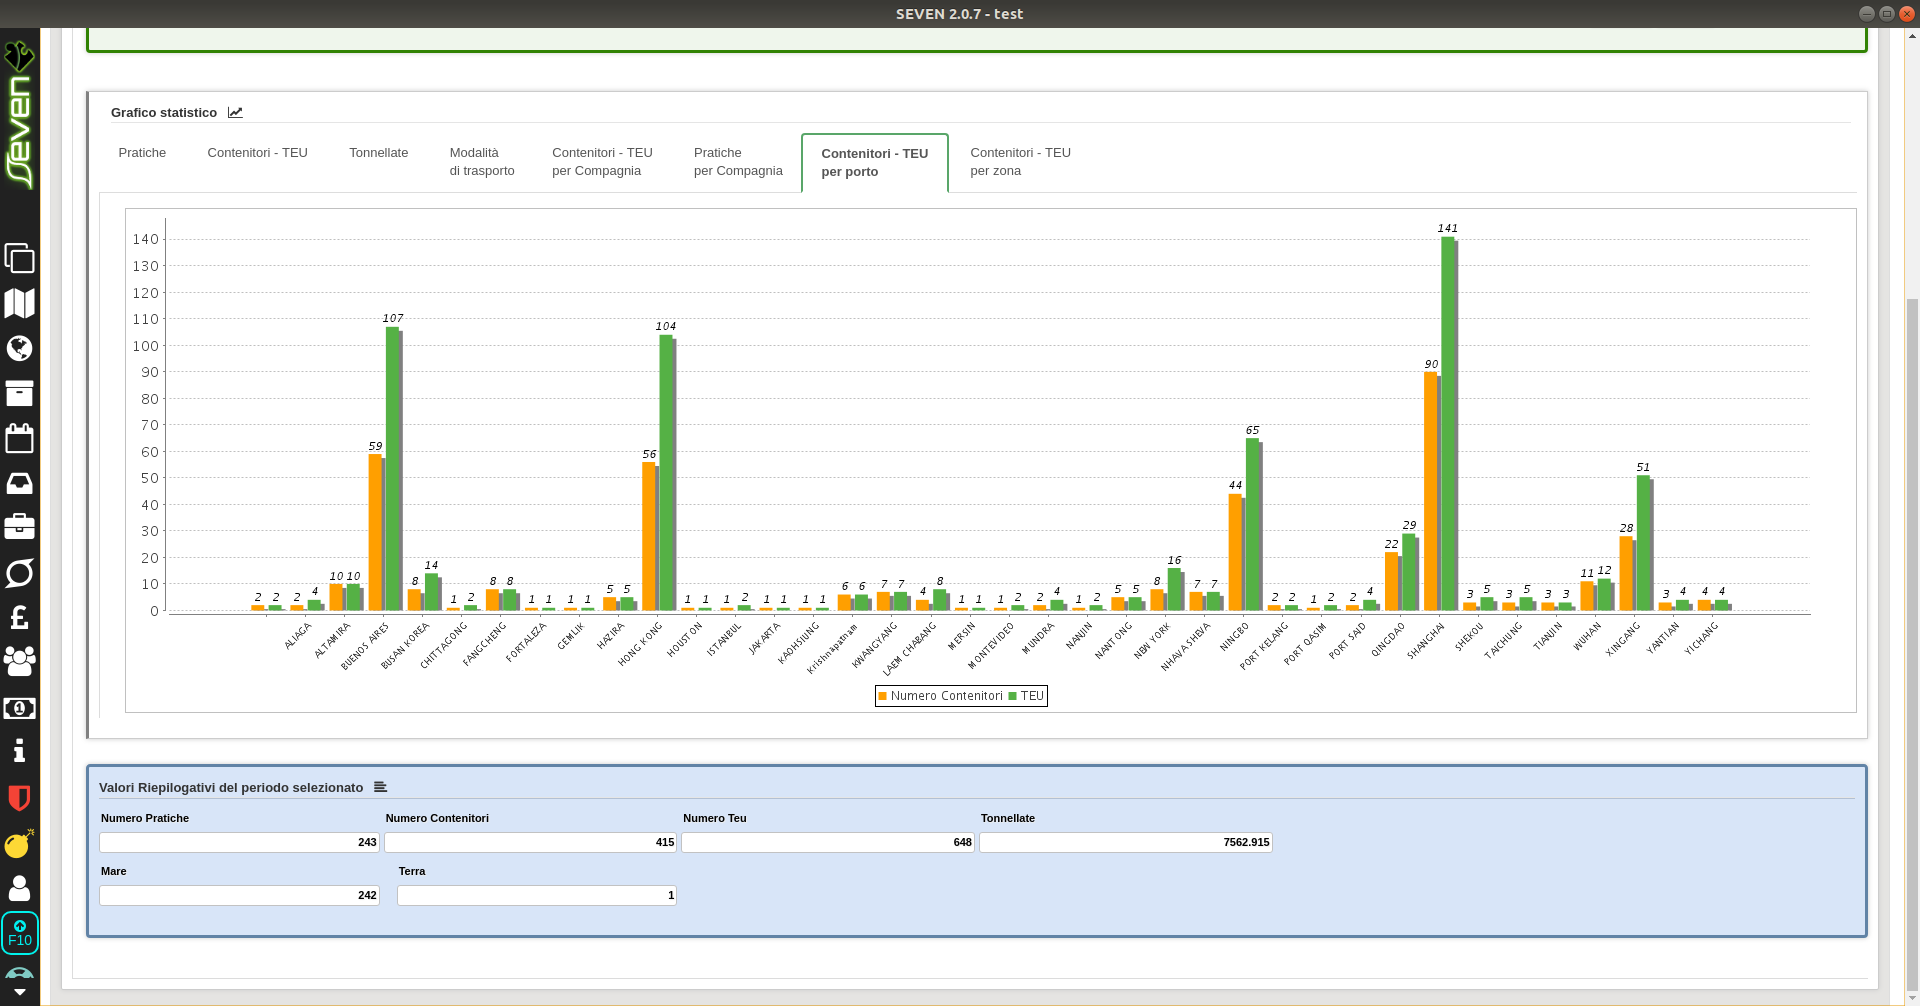
Task: Click the Tonnellate field showing 7562.915
Action: [x=1125, y=843]
